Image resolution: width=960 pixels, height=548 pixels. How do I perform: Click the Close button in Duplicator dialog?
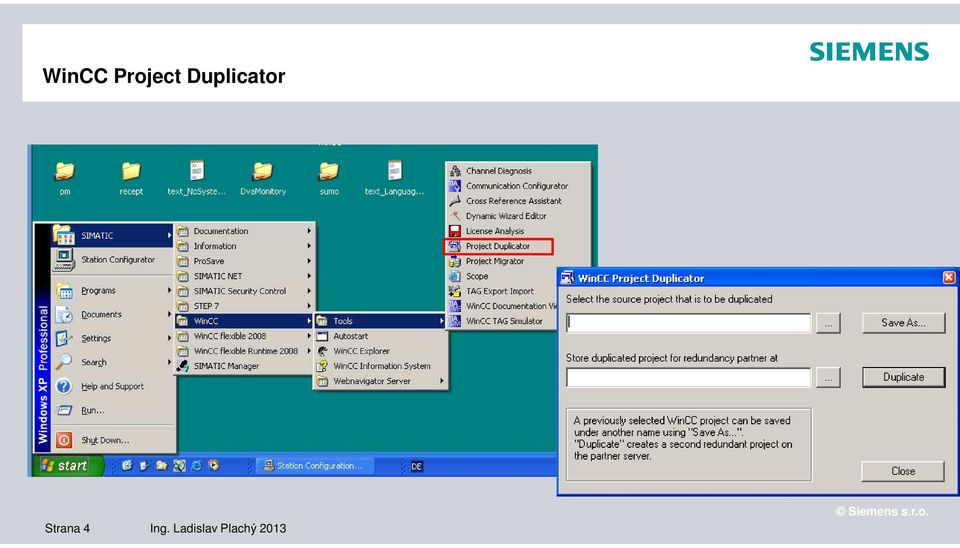(x=903, y=471)
